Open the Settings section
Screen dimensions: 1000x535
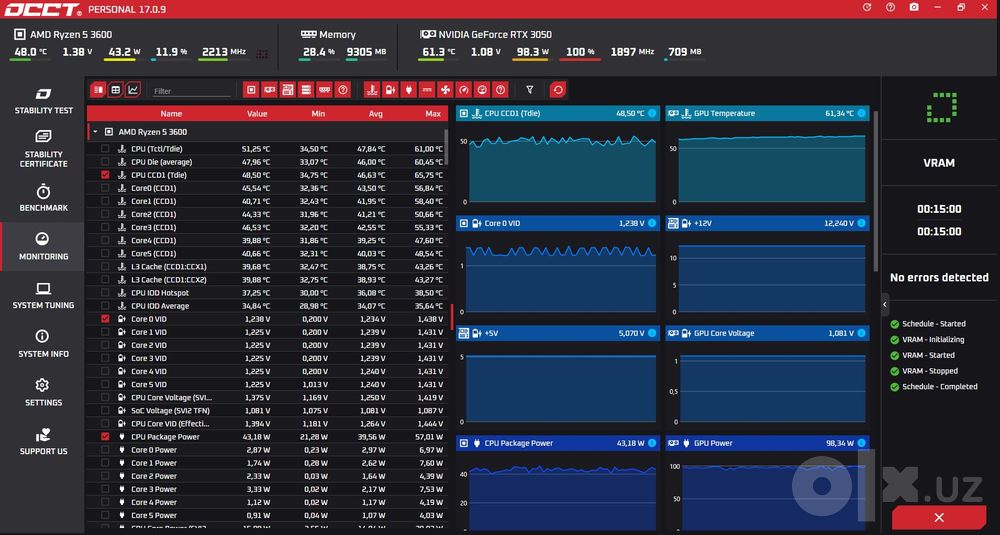43,393
